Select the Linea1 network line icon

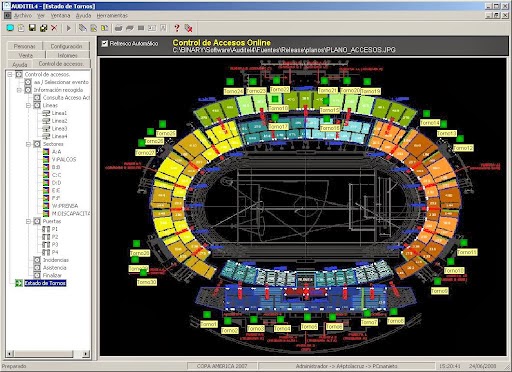pos(46,113)
